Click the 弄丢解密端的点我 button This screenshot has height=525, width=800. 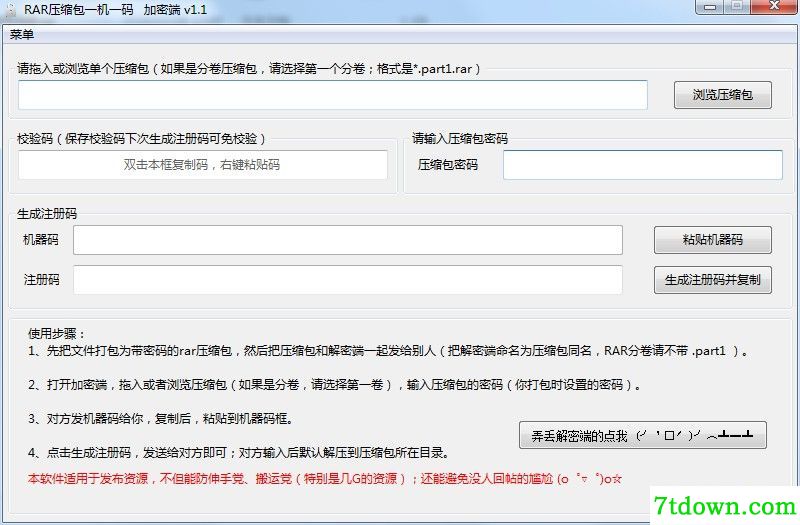(642, 435)
